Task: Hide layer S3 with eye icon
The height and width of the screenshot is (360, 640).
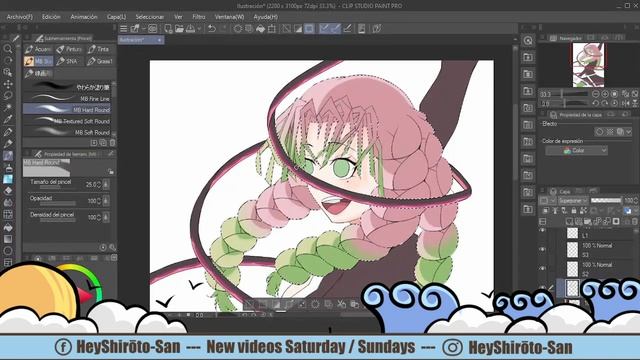Action: point(542,249)
